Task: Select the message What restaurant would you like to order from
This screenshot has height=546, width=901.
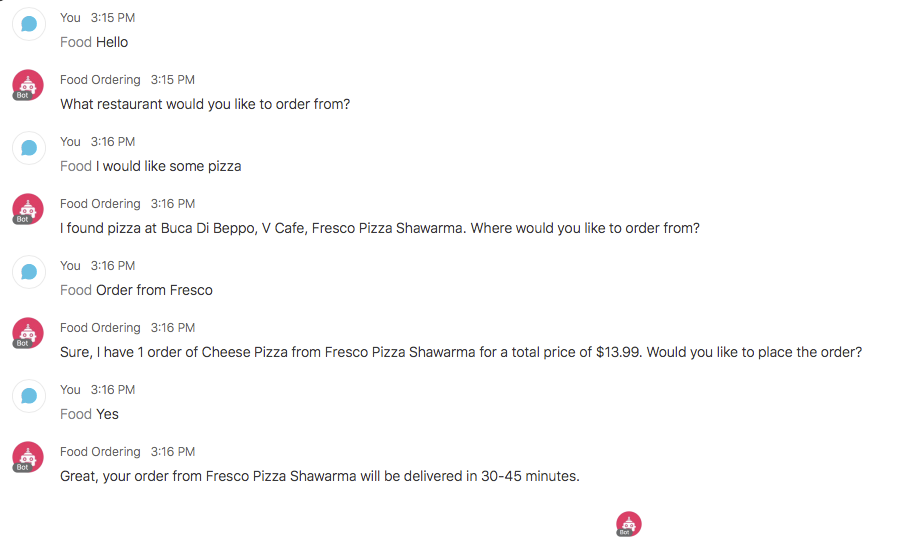Action: [x=205, y=104]
